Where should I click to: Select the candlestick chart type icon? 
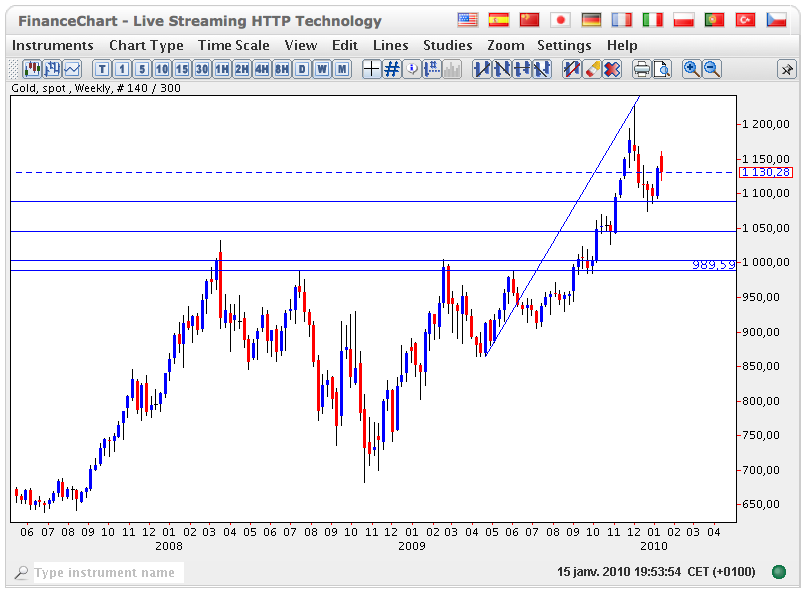coord(32,69)
